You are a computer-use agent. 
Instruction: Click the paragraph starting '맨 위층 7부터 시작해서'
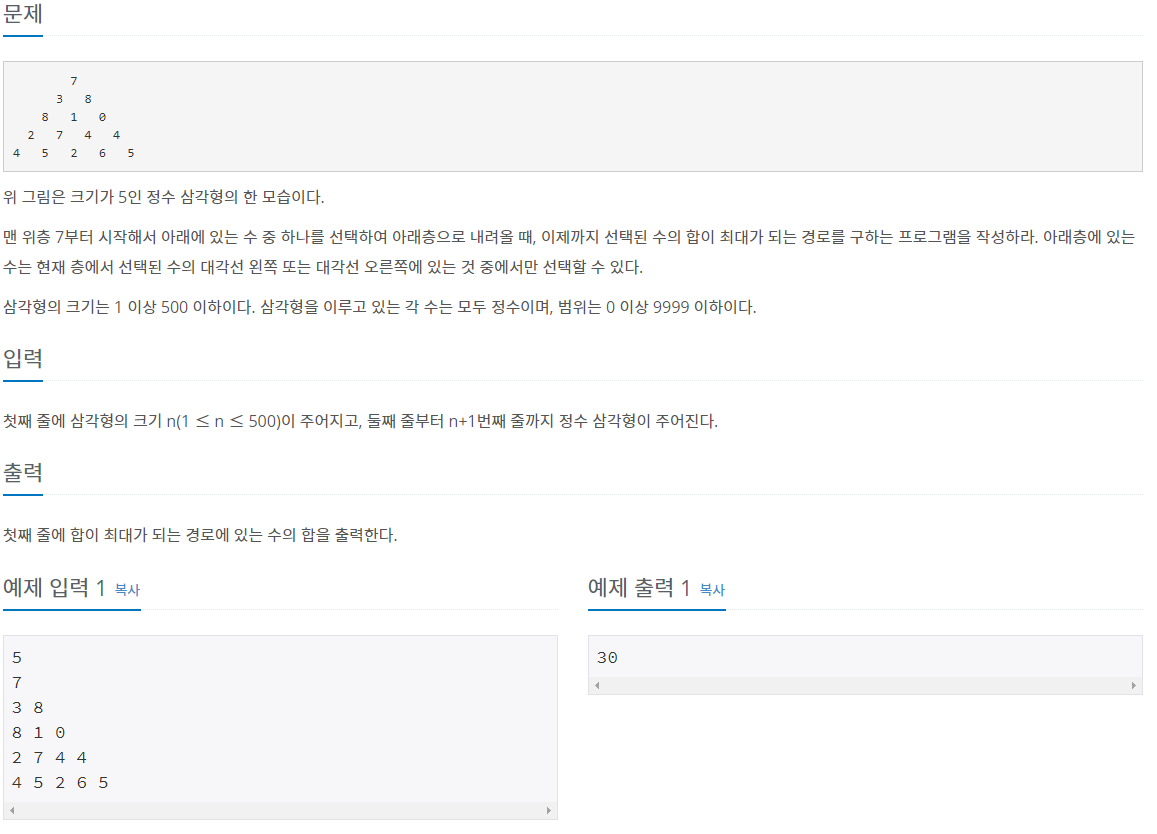(569, 252)
